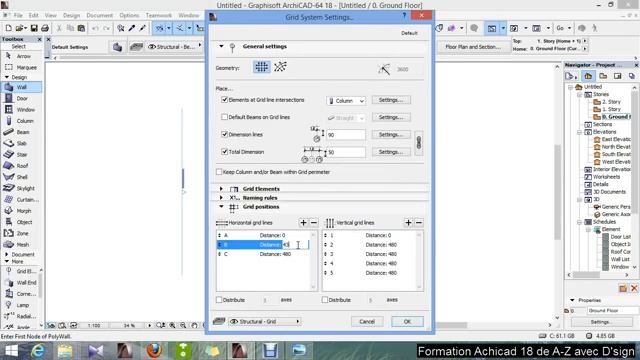Image resolution: width=640 pixels, height=360 pixels.
Task: Open the Structural - Grid layer dropdown
Action: tap(264, 322)
